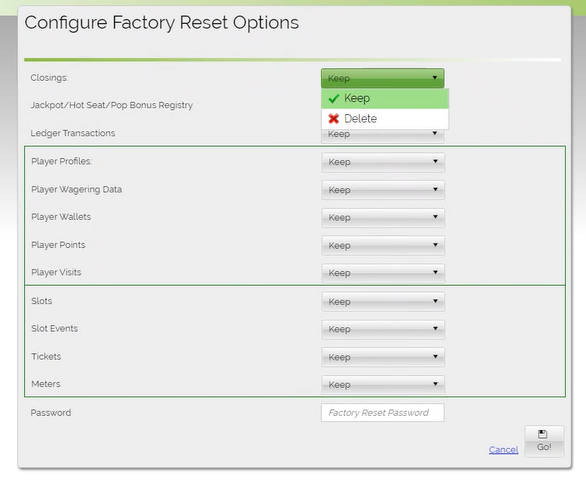This screenshot has height=482, width=586.
Task: Choose Delete option with red X
Action: point(385,119)
